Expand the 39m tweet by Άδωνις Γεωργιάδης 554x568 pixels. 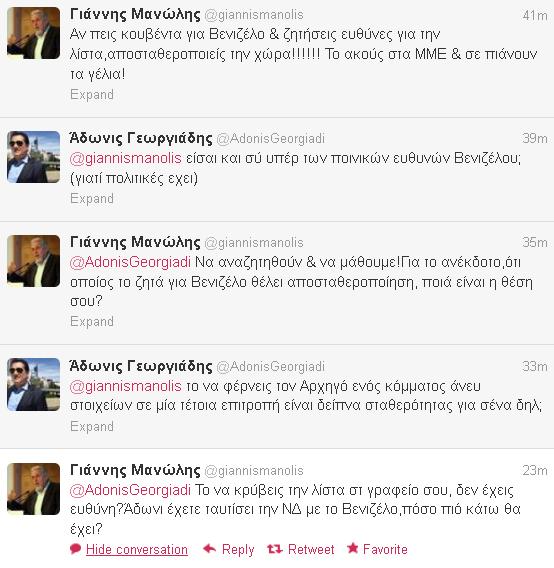(x=92, y=199)
